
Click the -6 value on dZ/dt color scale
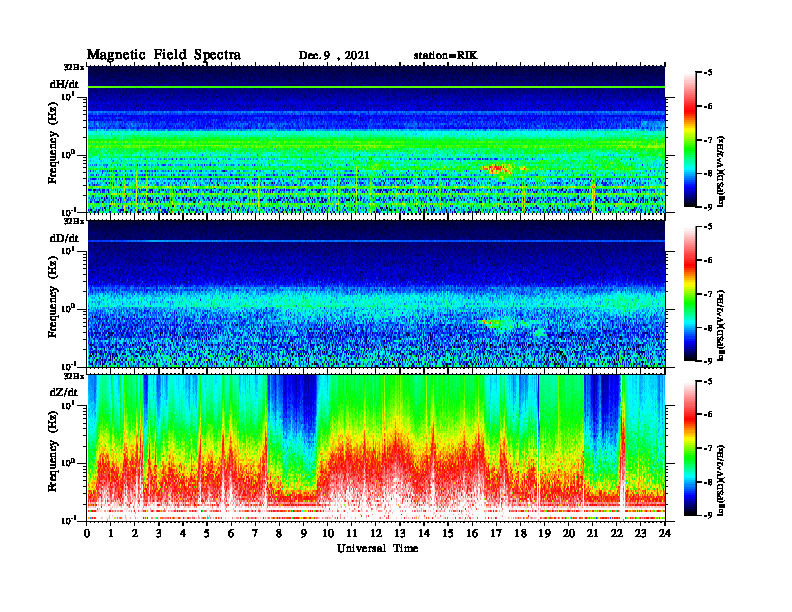pyautogui.click(x=708, y=415)
